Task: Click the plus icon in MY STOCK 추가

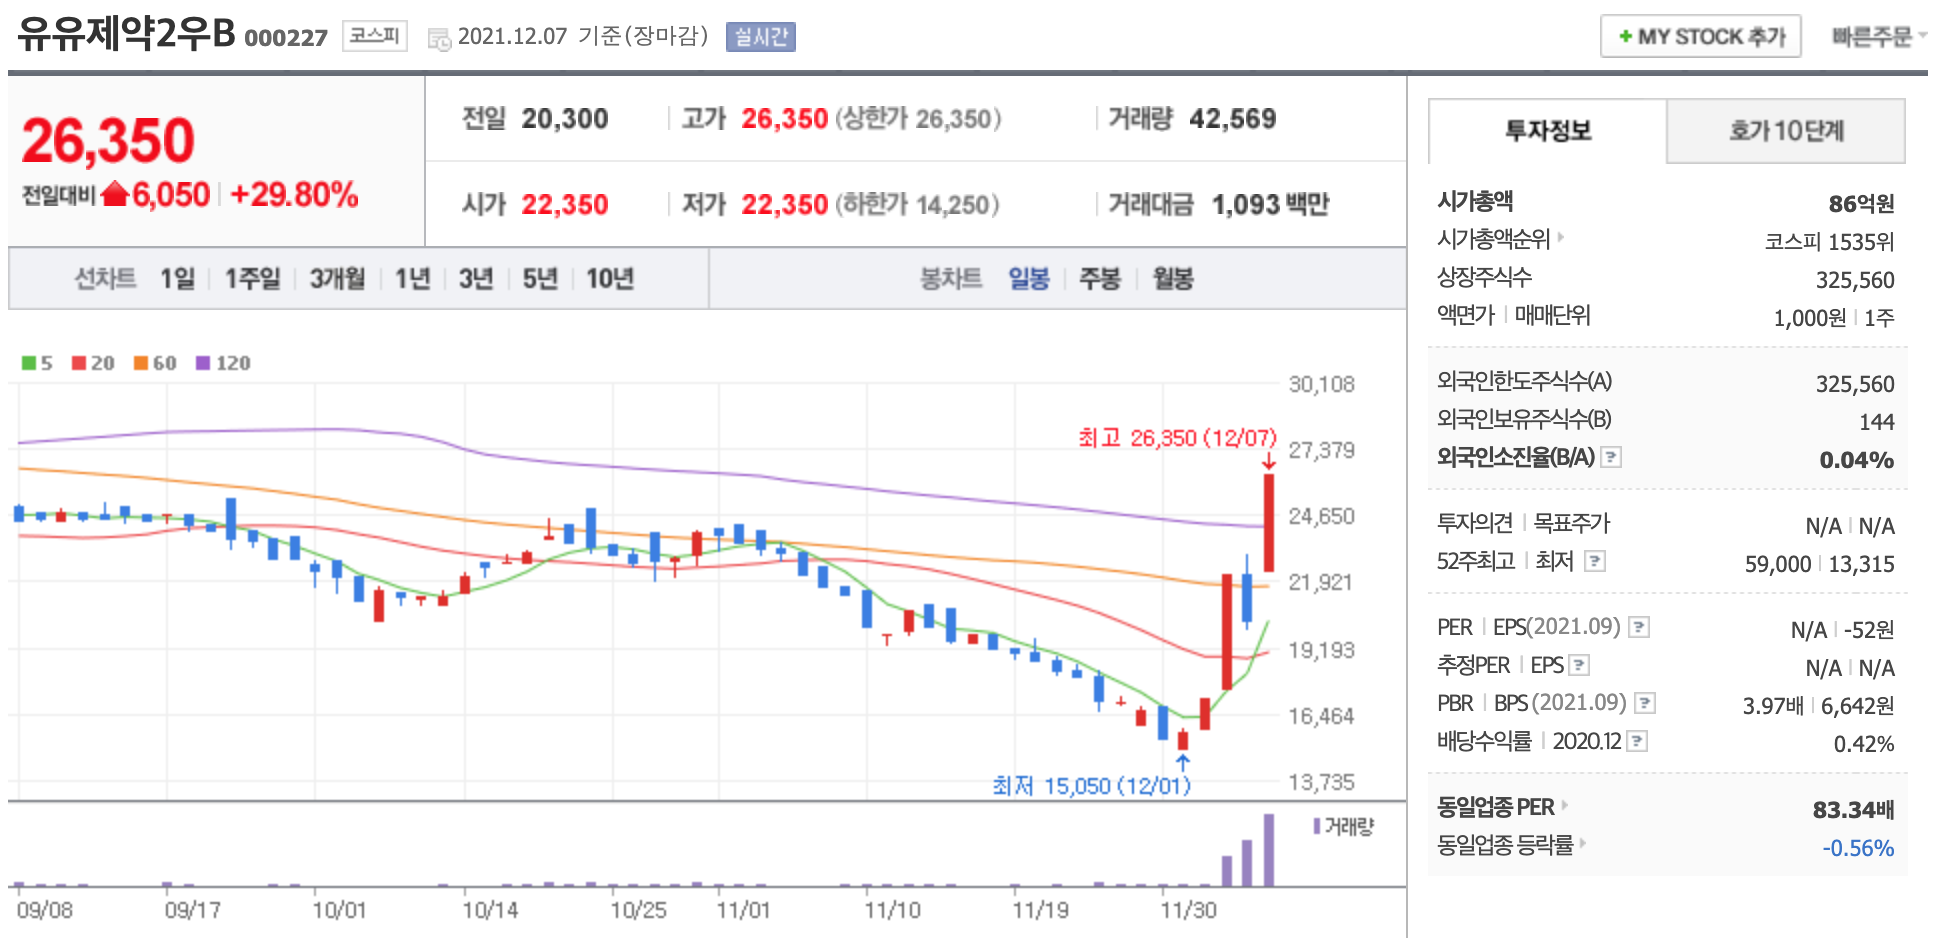Action: [1625, 37]
